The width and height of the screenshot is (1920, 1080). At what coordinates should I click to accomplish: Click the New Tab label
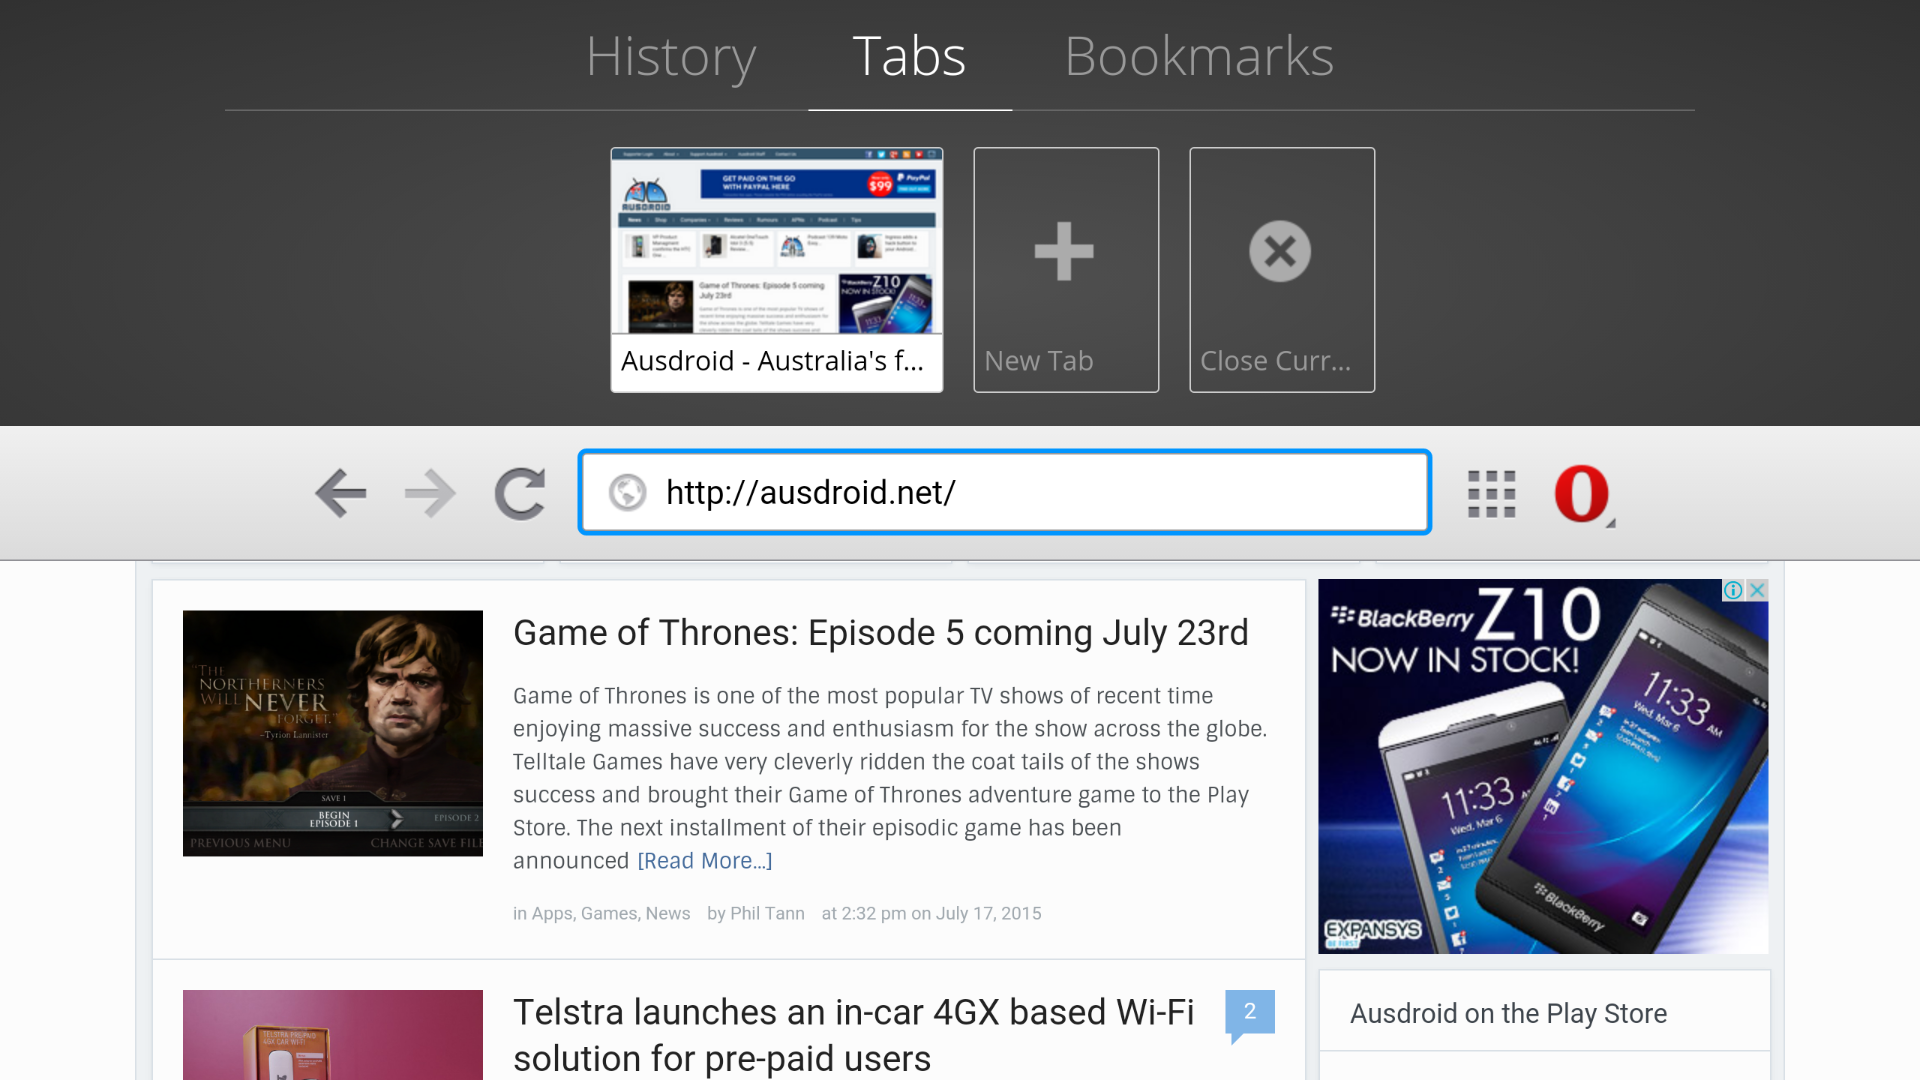pos(1039,361)
